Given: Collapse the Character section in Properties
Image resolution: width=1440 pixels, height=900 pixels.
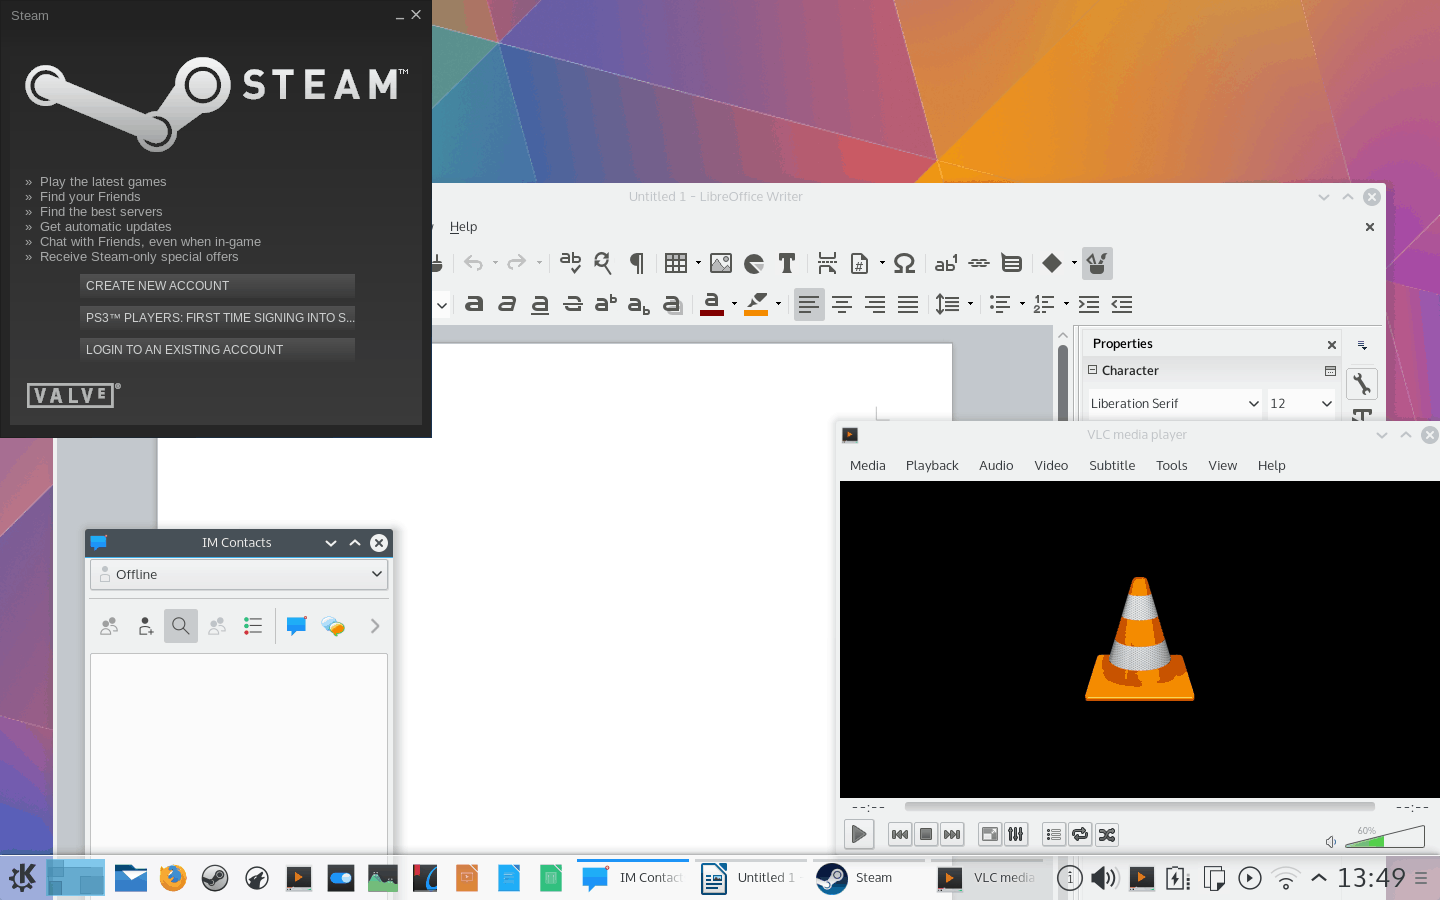Looking at the screenshot, I should (1093, 370).
